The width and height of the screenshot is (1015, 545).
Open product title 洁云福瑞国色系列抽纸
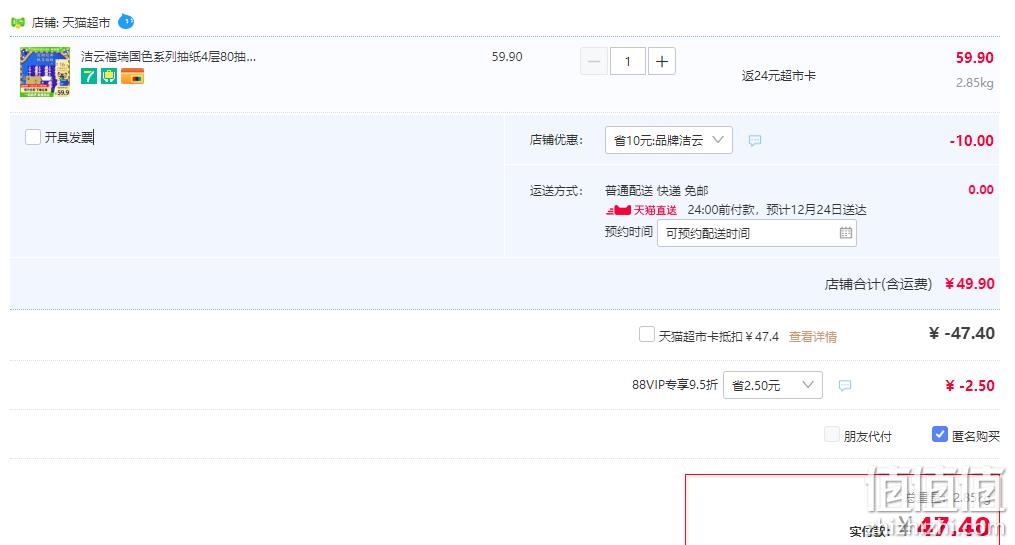pyautogui.click(x=168, y=57)
